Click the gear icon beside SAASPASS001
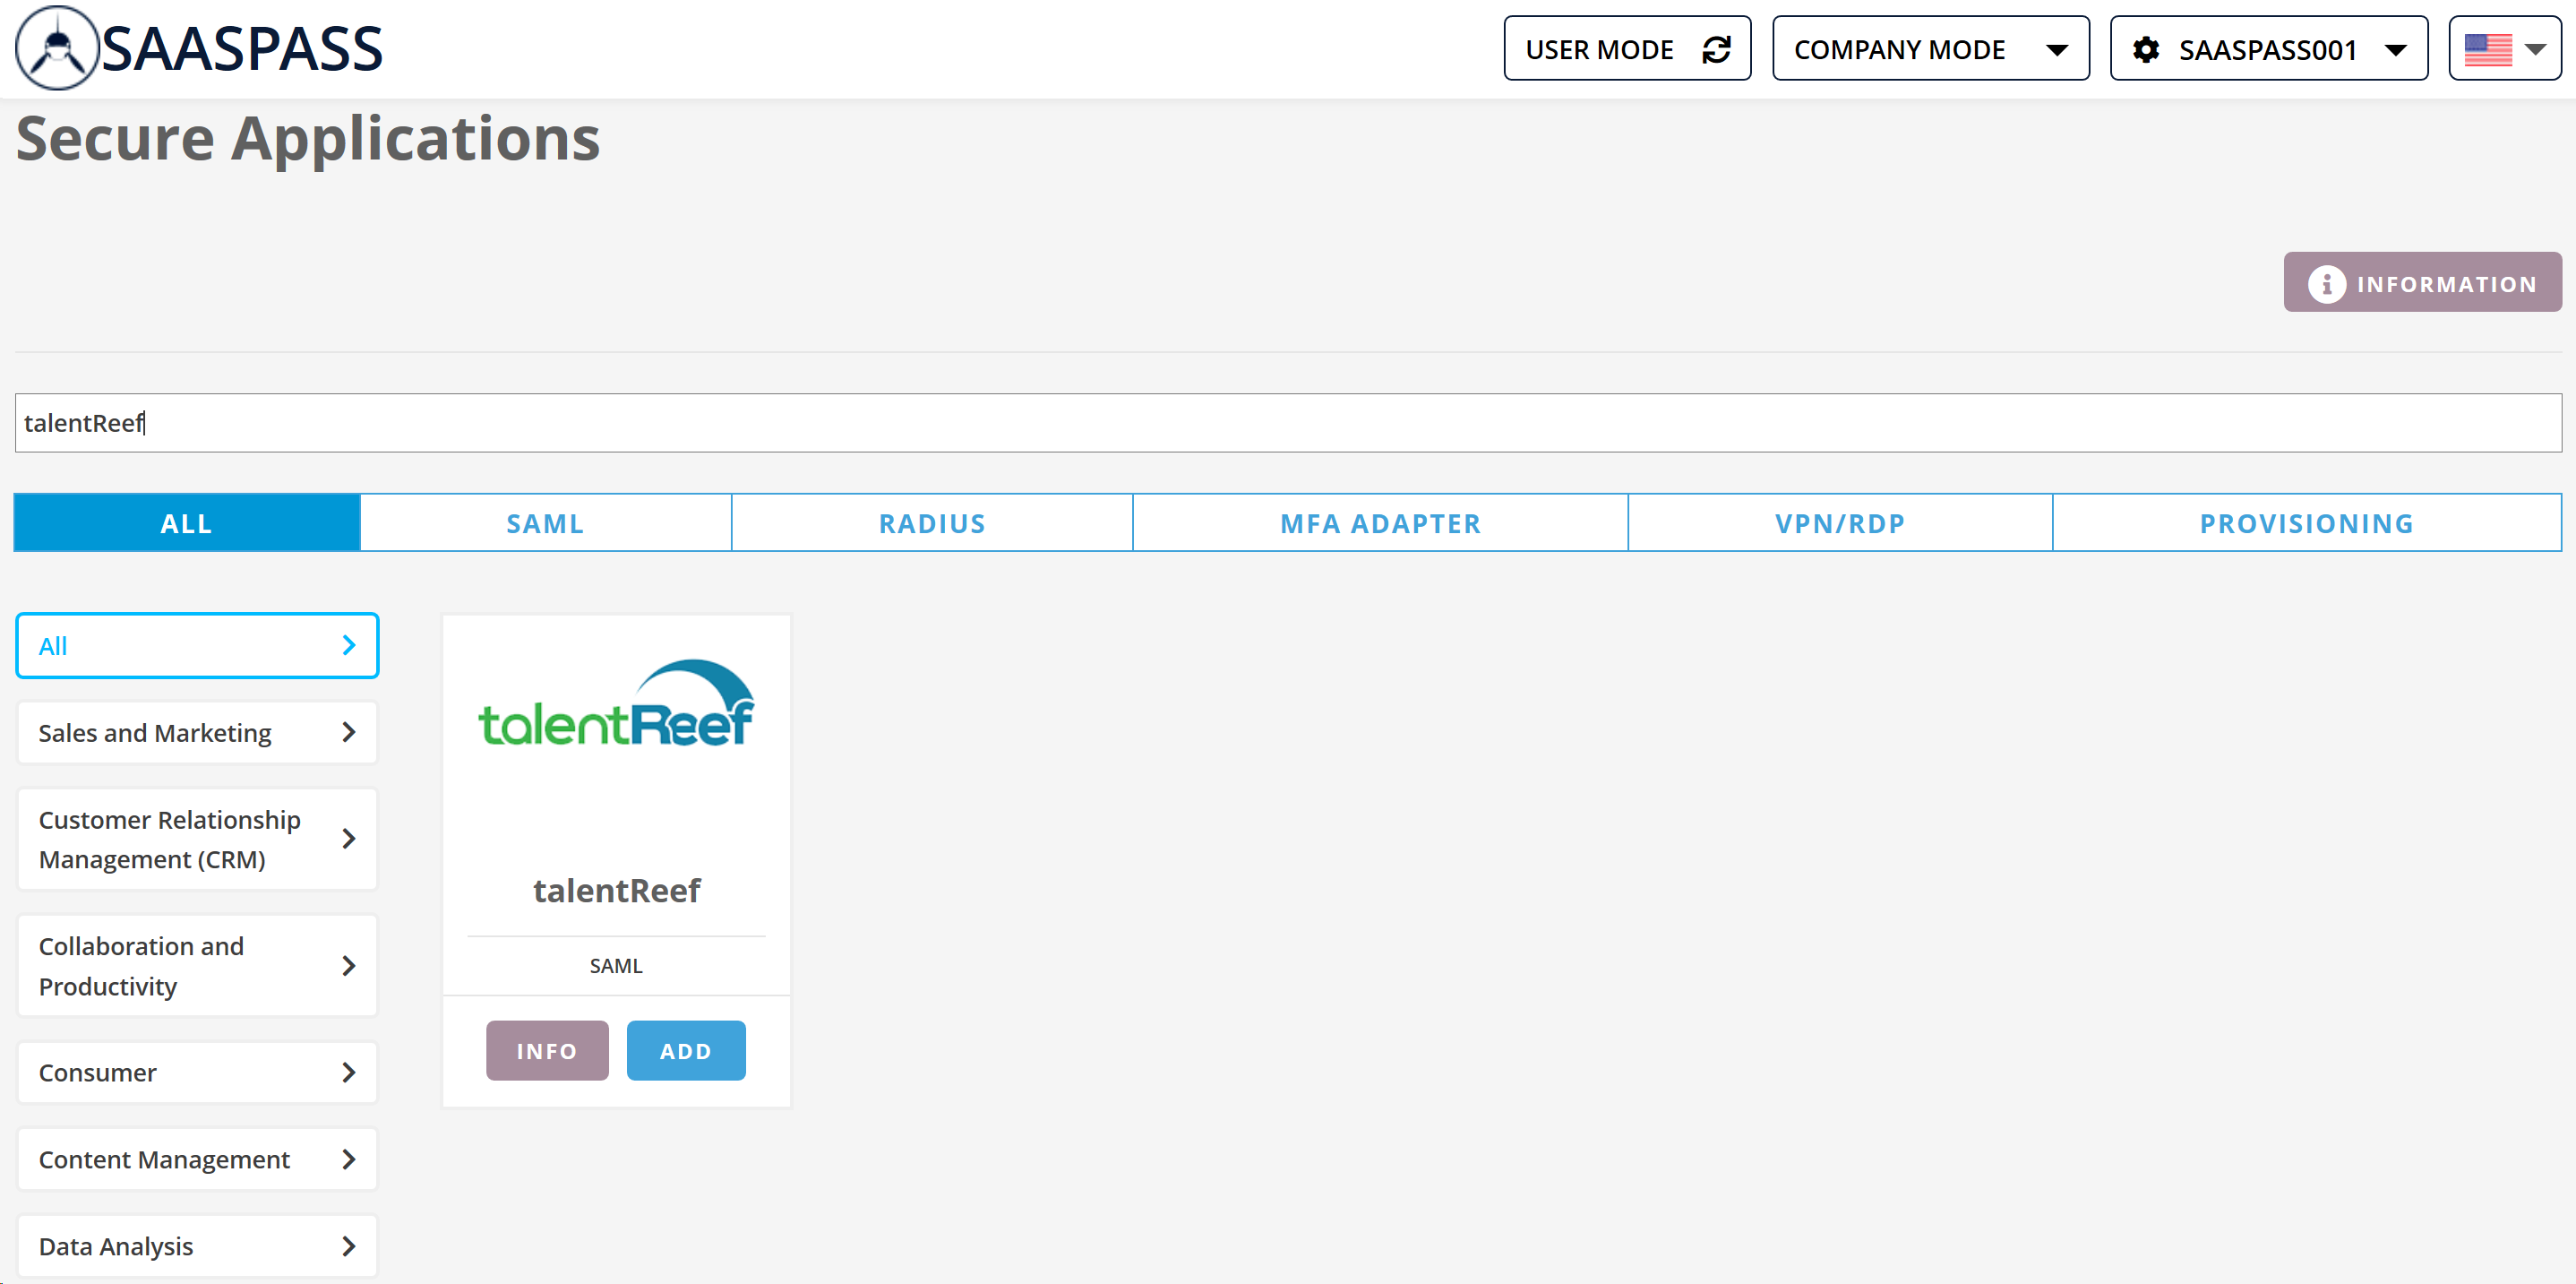This screenshot has width=2576, height=1284. coord(2145,49)
